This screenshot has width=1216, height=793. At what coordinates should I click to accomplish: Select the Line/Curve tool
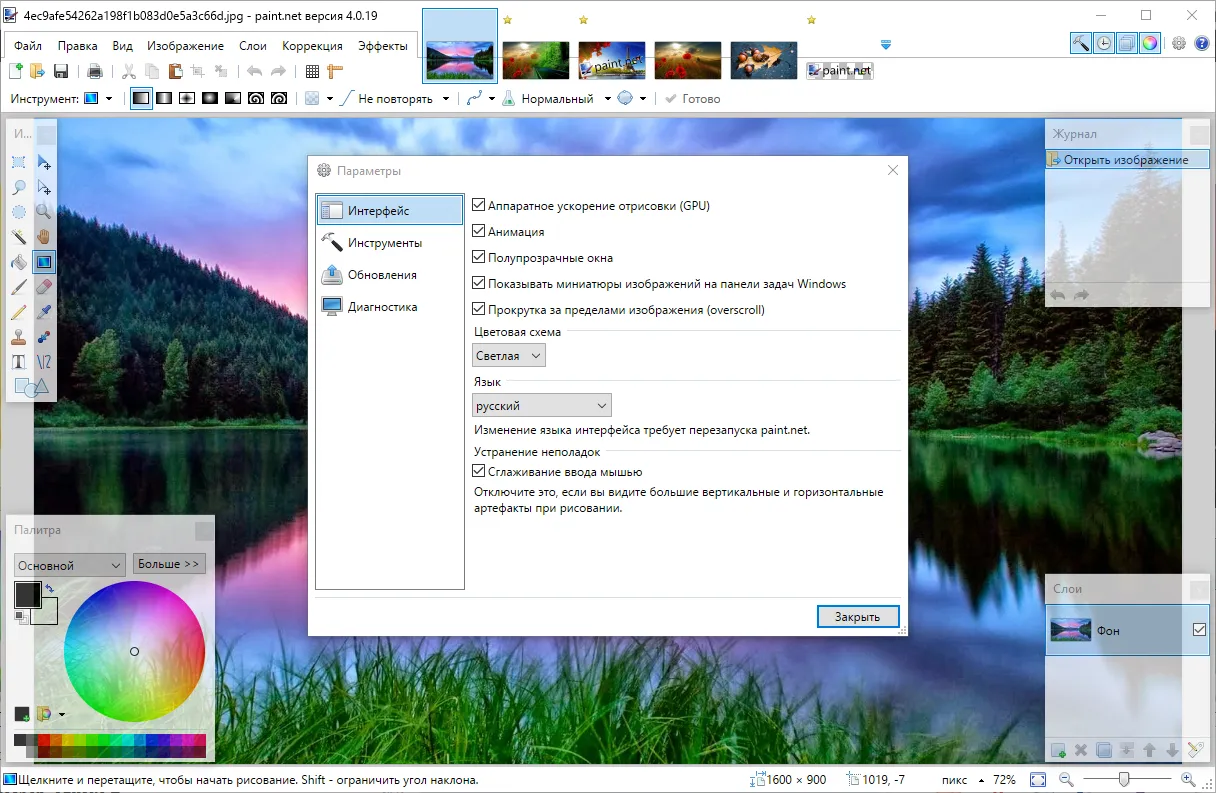pyautogui.click(x=44, y=362)
